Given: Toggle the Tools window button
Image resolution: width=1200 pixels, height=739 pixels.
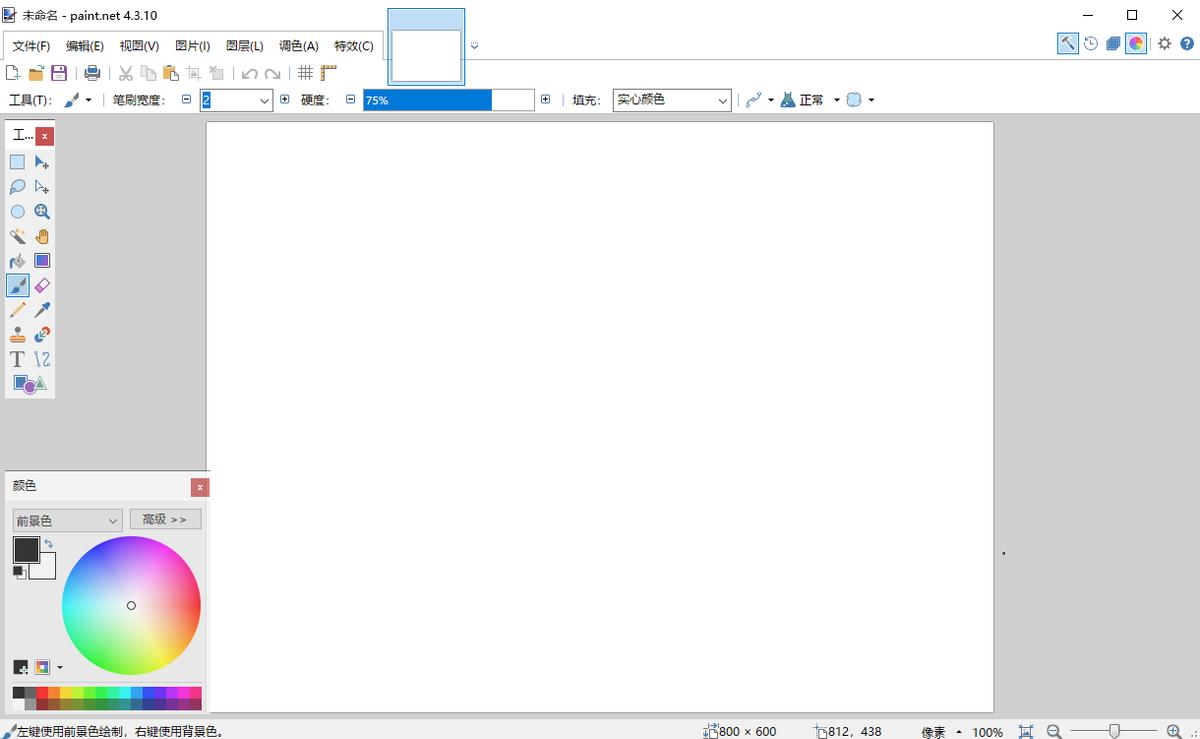Looking at the screenshot, I should tap(1068, 43).
